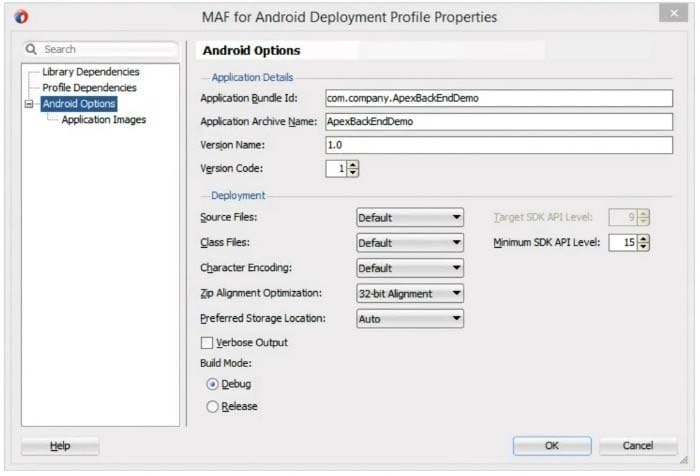Select Library Dependencies in the tree

click(x=90, y=72)
